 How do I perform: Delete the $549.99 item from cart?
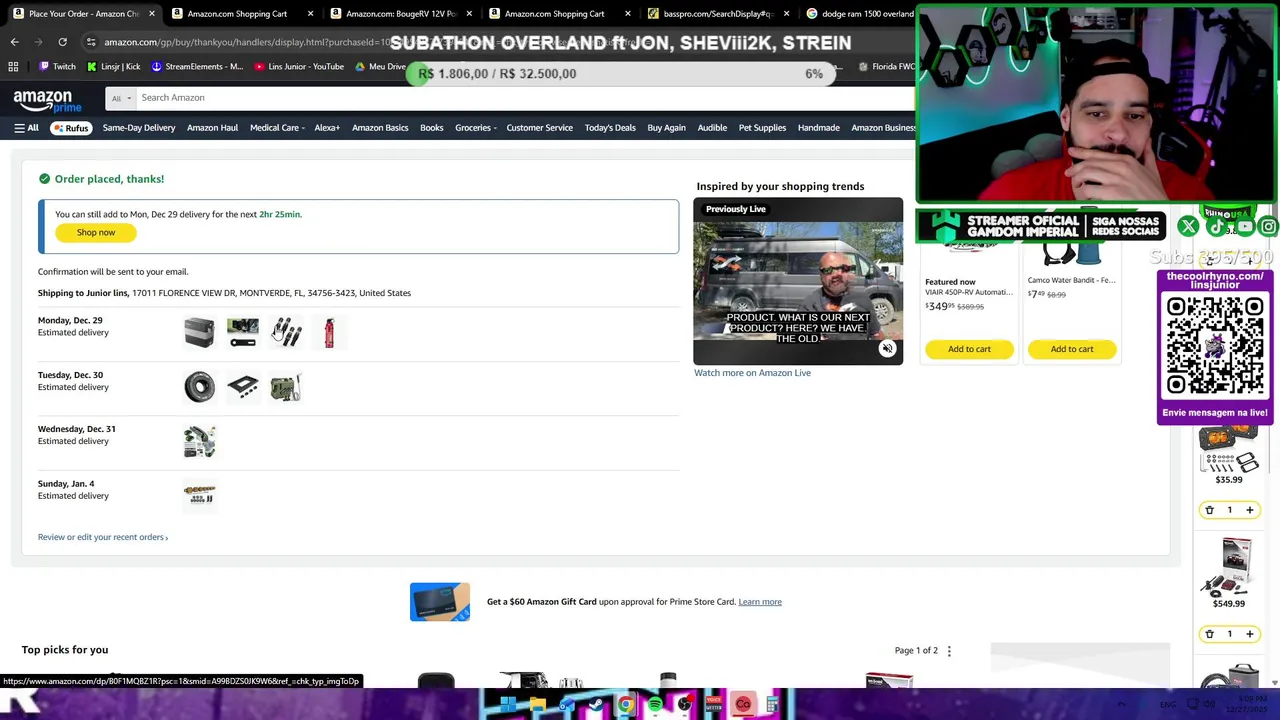pyautogui.click(x=1209, y=634)
